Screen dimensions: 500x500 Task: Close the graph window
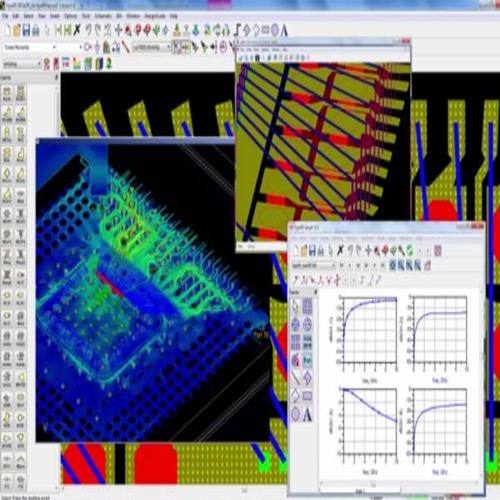click(x=477, y=226)
